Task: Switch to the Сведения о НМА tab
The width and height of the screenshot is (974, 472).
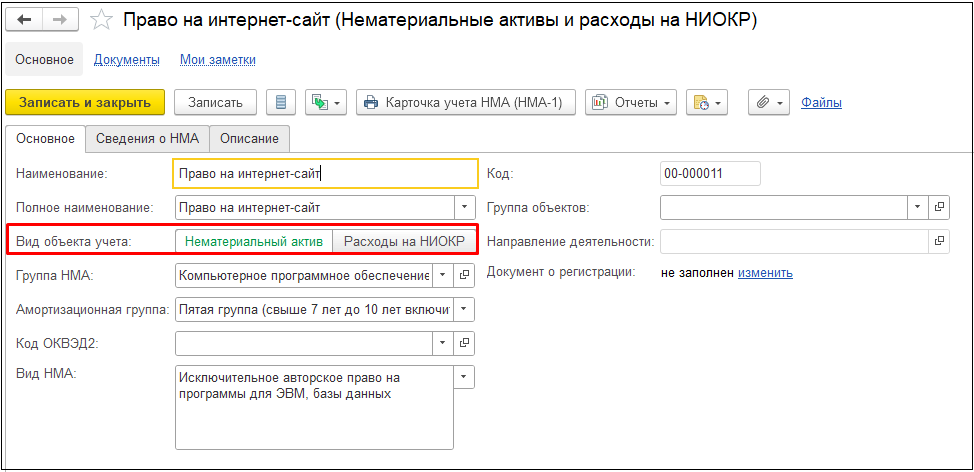Action: pyautogui.click(x=147, y=139)
